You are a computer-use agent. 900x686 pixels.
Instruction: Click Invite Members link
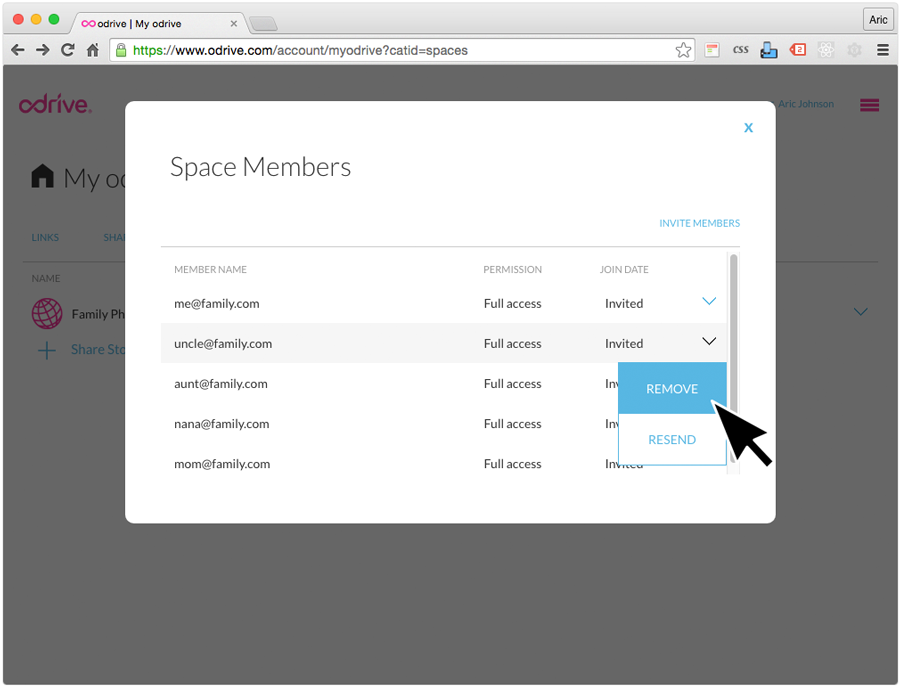(700, 223)
